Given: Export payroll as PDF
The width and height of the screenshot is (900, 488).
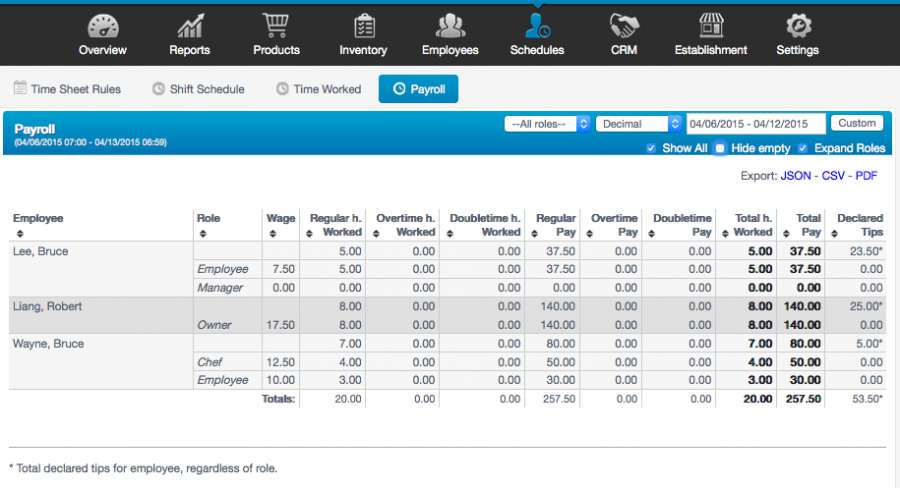Looking at the screenshot, I should pos(866,175).
